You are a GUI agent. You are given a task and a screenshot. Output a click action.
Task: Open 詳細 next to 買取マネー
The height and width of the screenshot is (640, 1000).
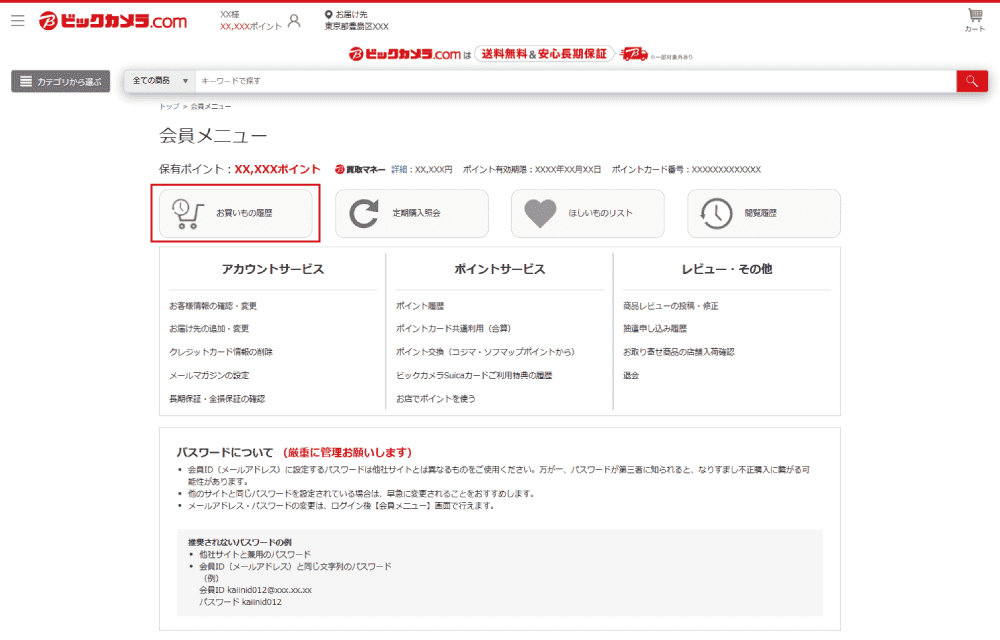(x=397, y=169)
